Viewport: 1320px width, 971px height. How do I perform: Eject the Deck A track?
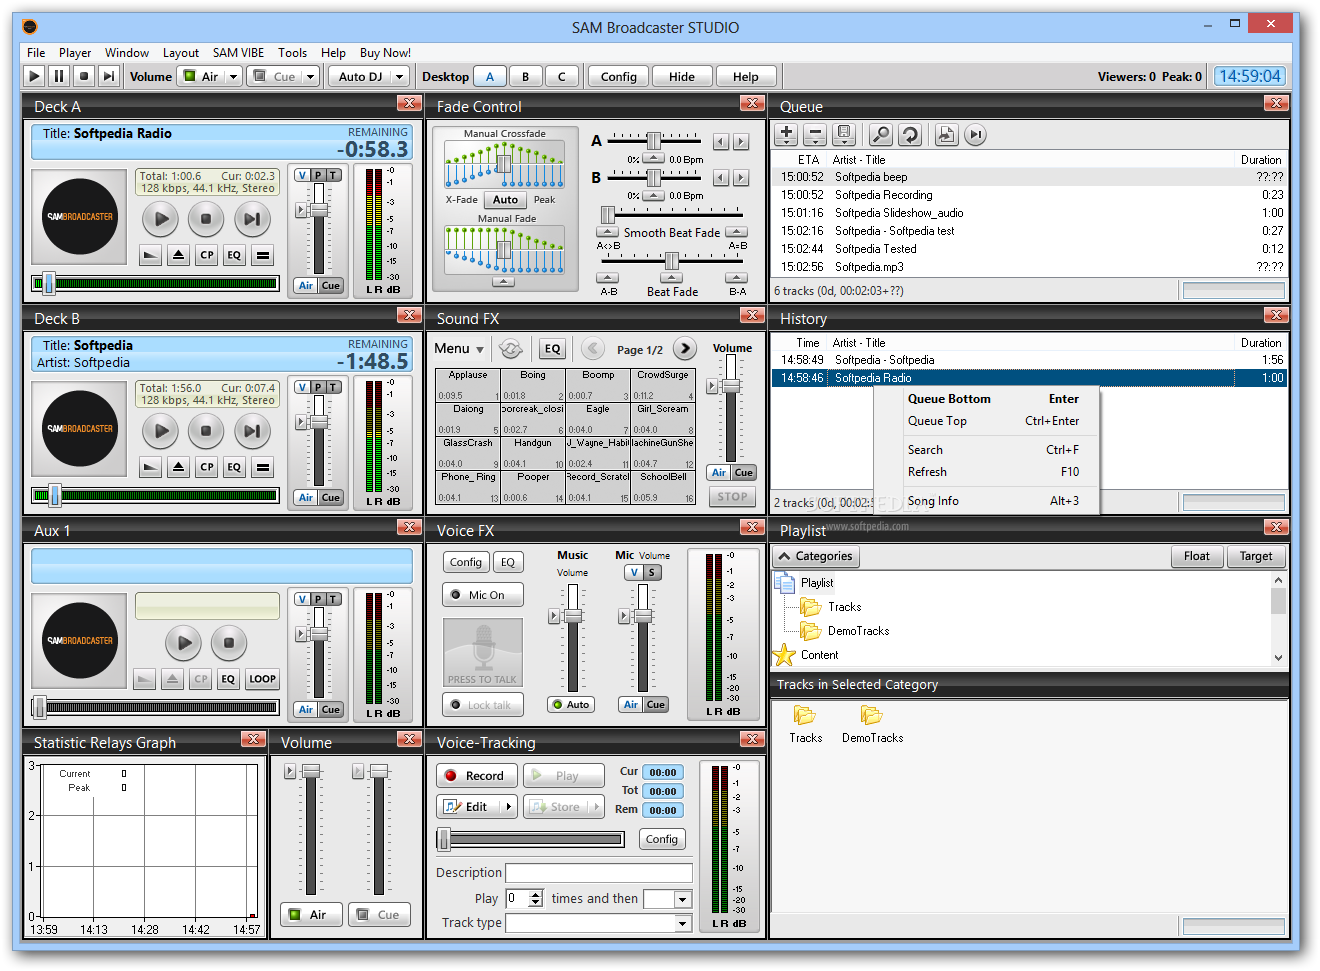(178, 255)
